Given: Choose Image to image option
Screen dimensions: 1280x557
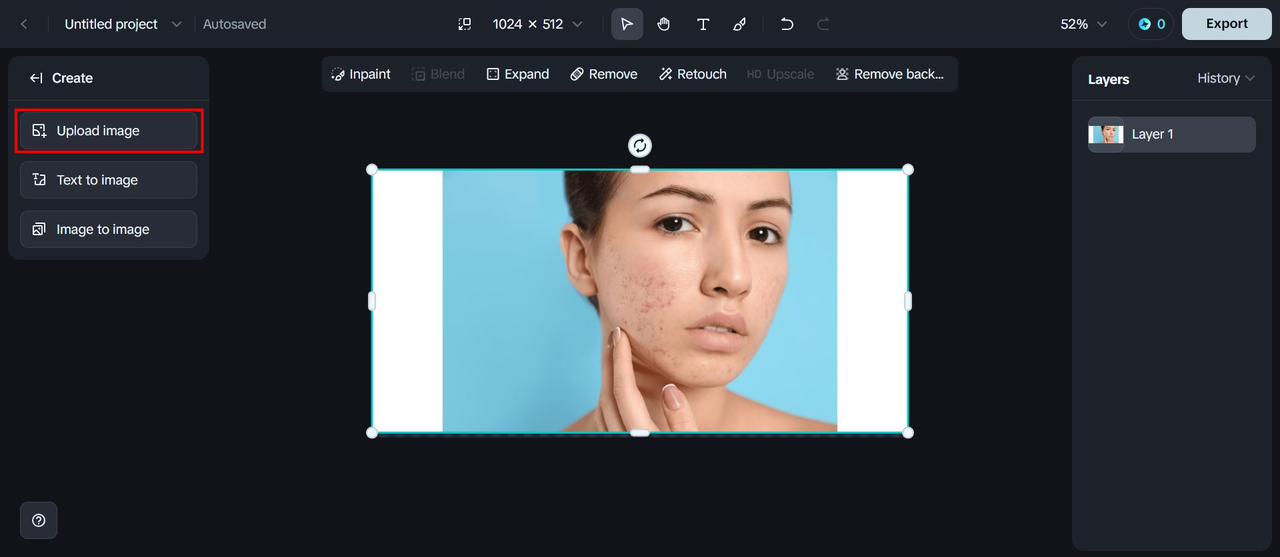Looking at the screenshot, I should (x=109, y=229).
